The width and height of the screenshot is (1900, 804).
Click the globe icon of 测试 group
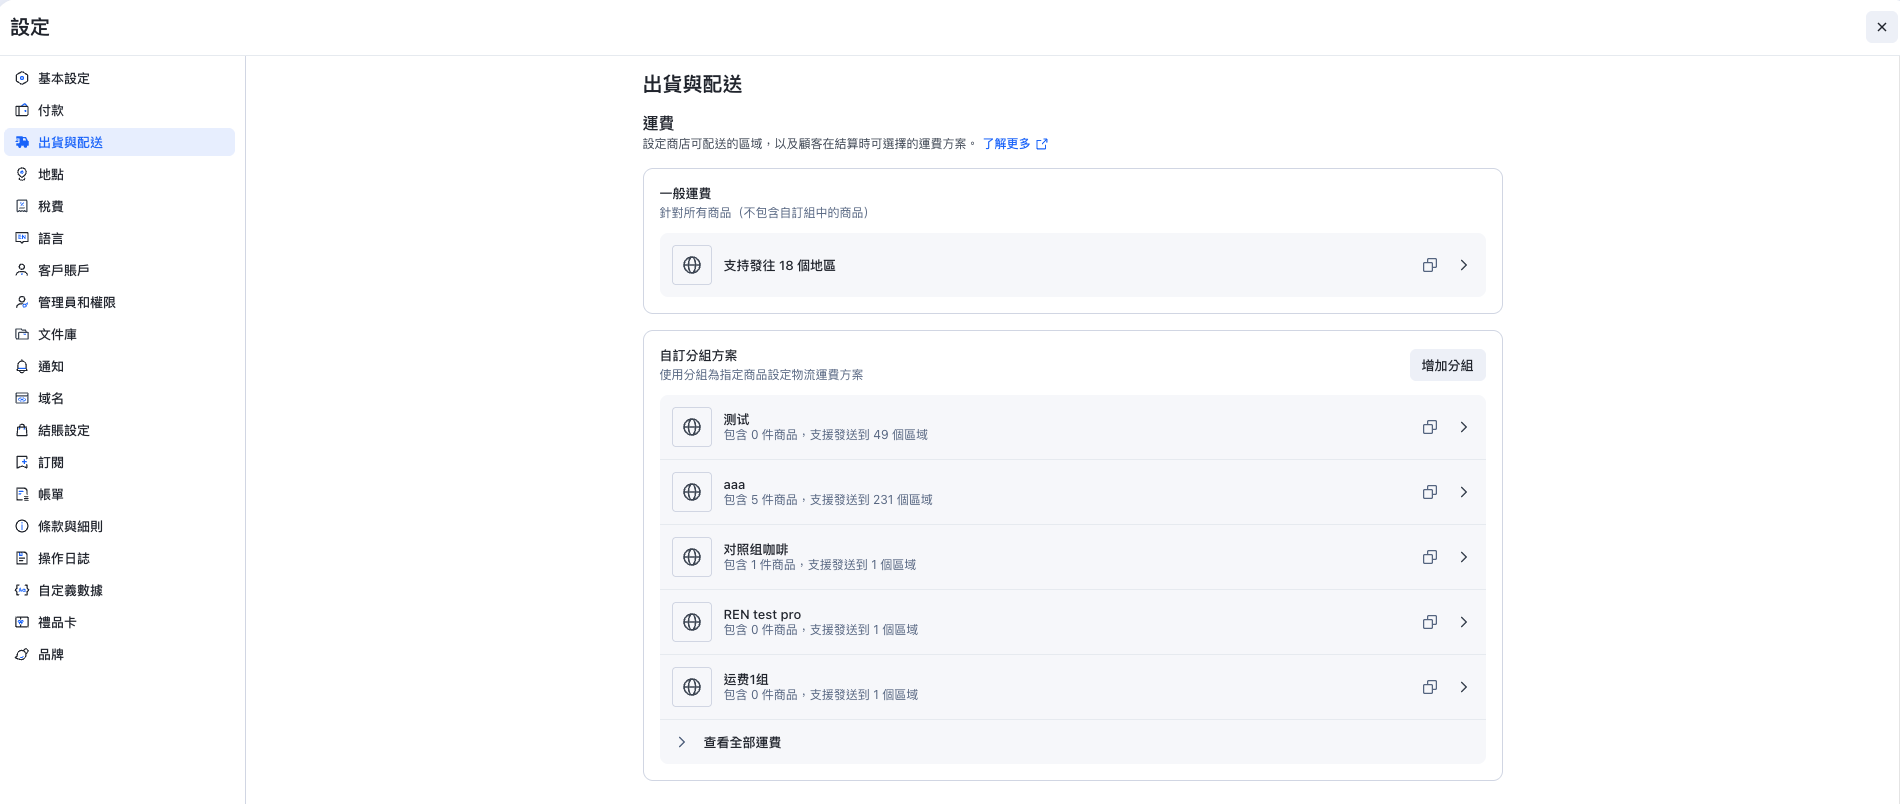coord(692,427)
